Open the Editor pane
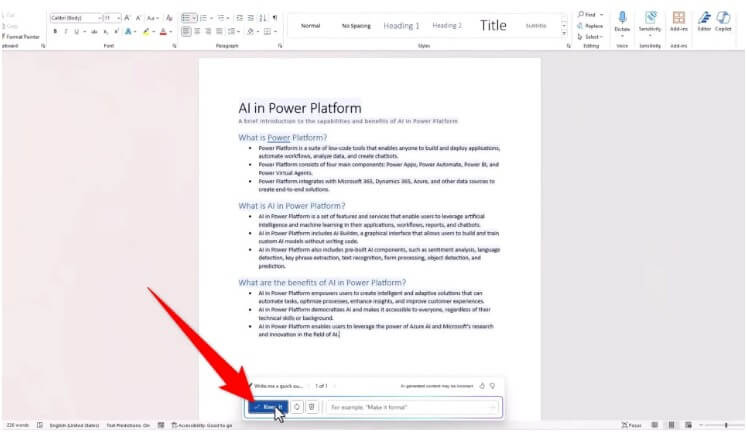 (704, 22)
